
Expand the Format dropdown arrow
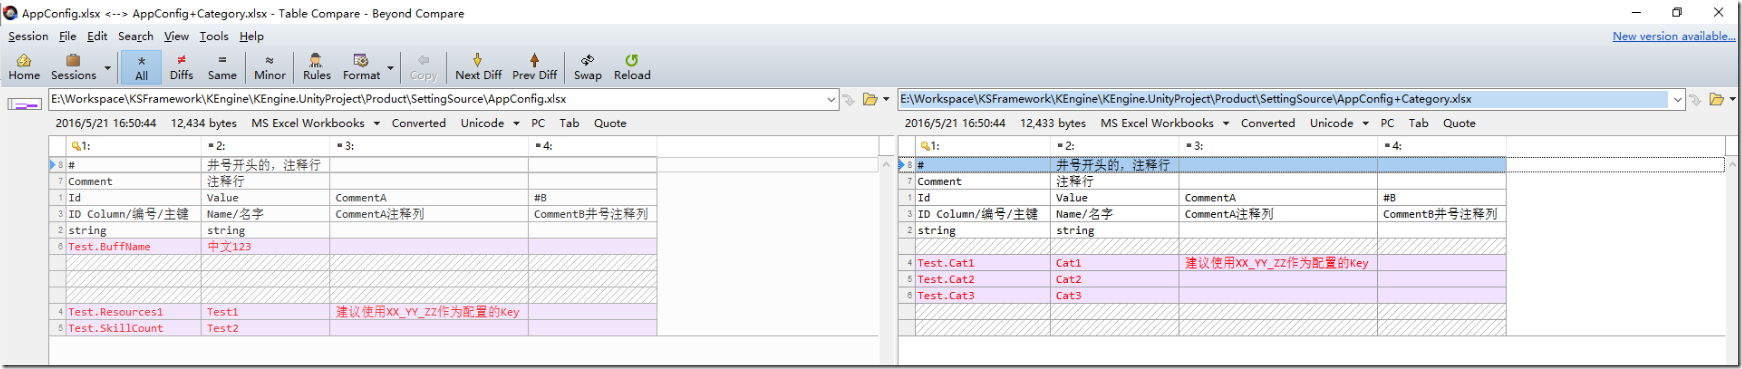(390, 68)
